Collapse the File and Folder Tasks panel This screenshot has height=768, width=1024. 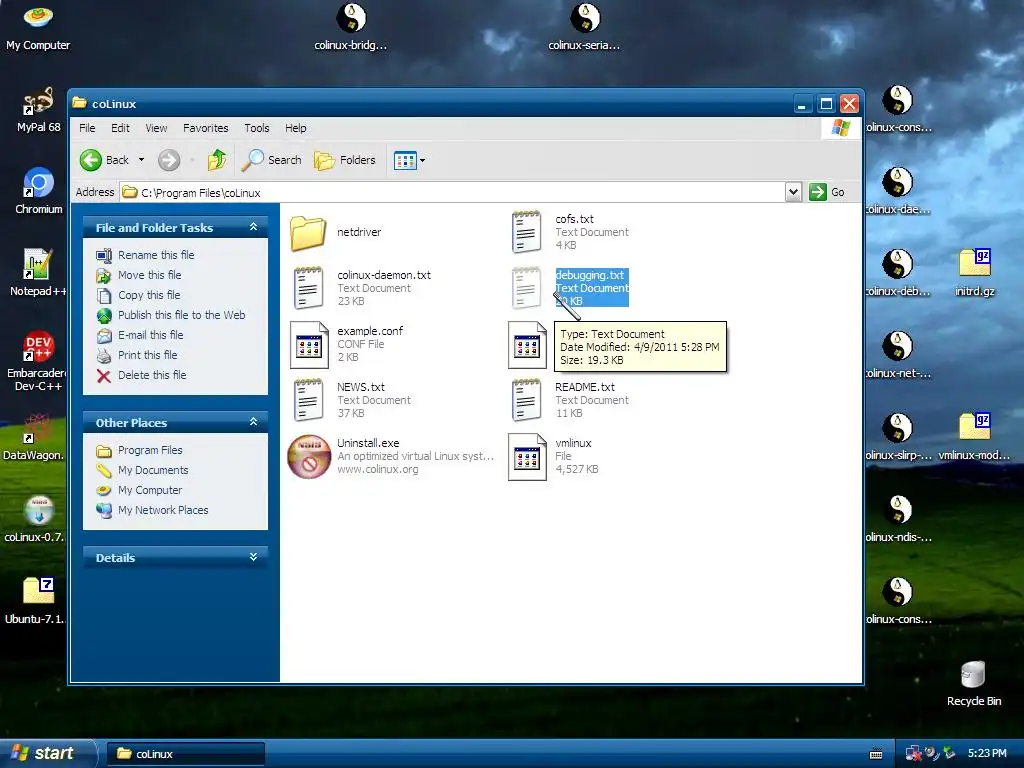click(253, 227)
